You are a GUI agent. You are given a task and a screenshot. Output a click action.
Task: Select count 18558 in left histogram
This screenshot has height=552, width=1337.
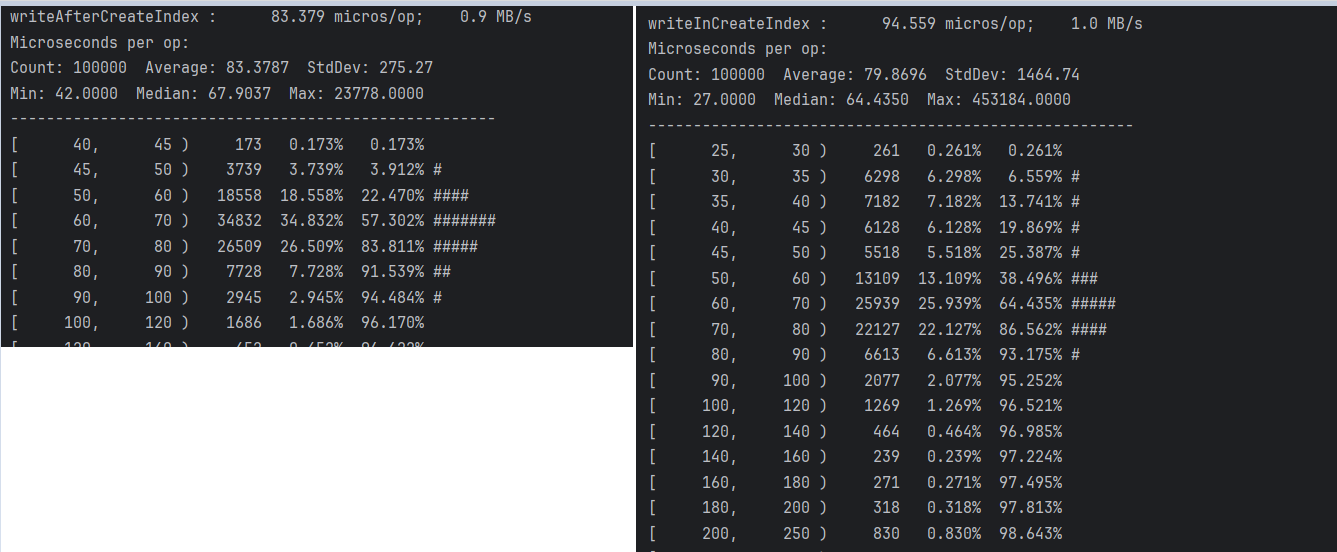tap(239, 196)
